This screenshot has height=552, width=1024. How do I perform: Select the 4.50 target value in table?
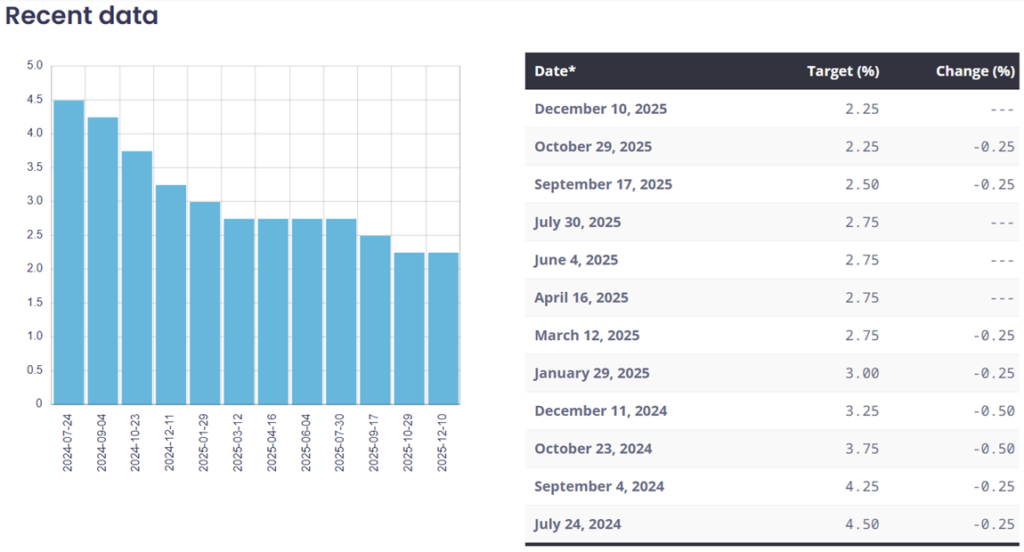pos(861,525)
